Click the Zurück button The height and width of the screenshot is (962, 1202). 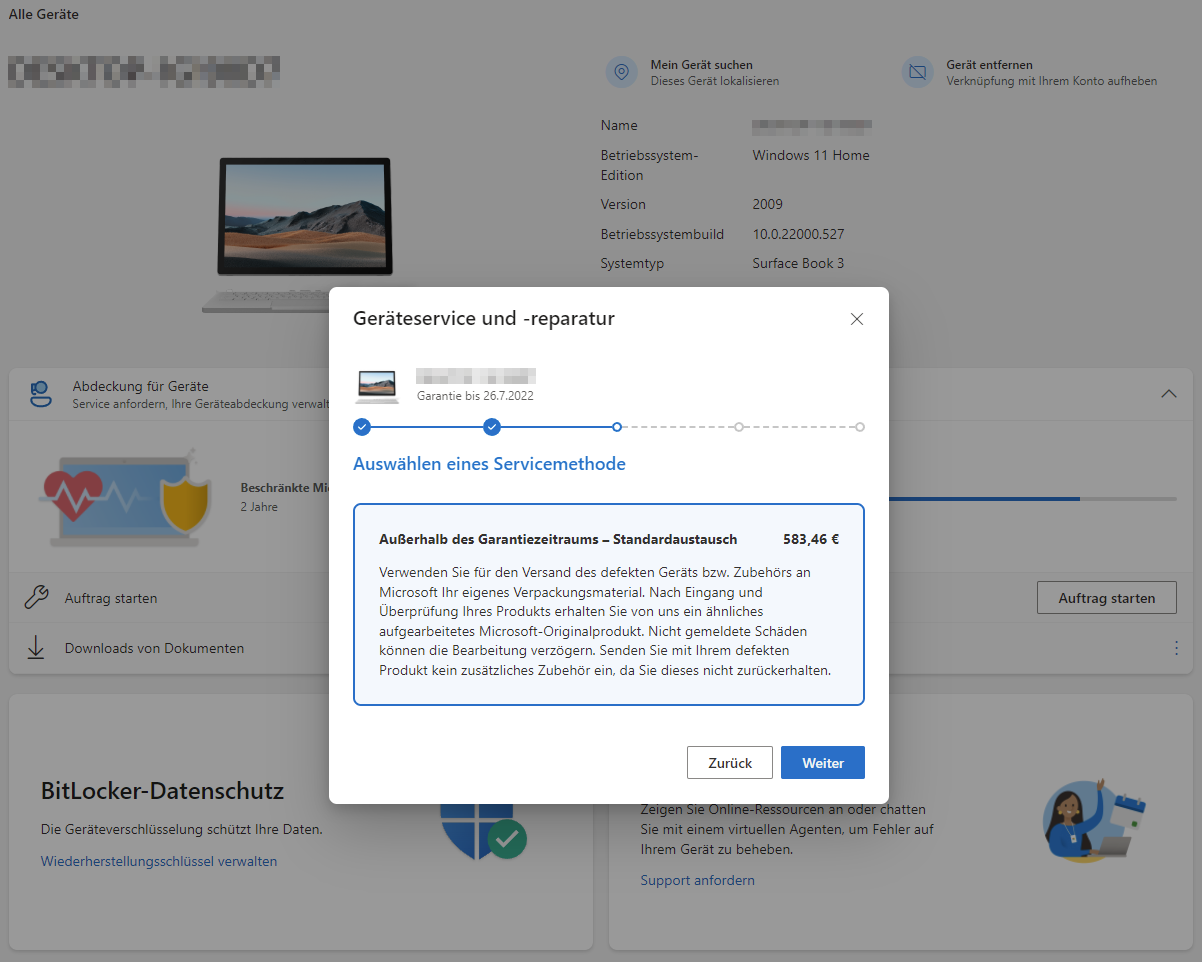(x=730, y=762)
